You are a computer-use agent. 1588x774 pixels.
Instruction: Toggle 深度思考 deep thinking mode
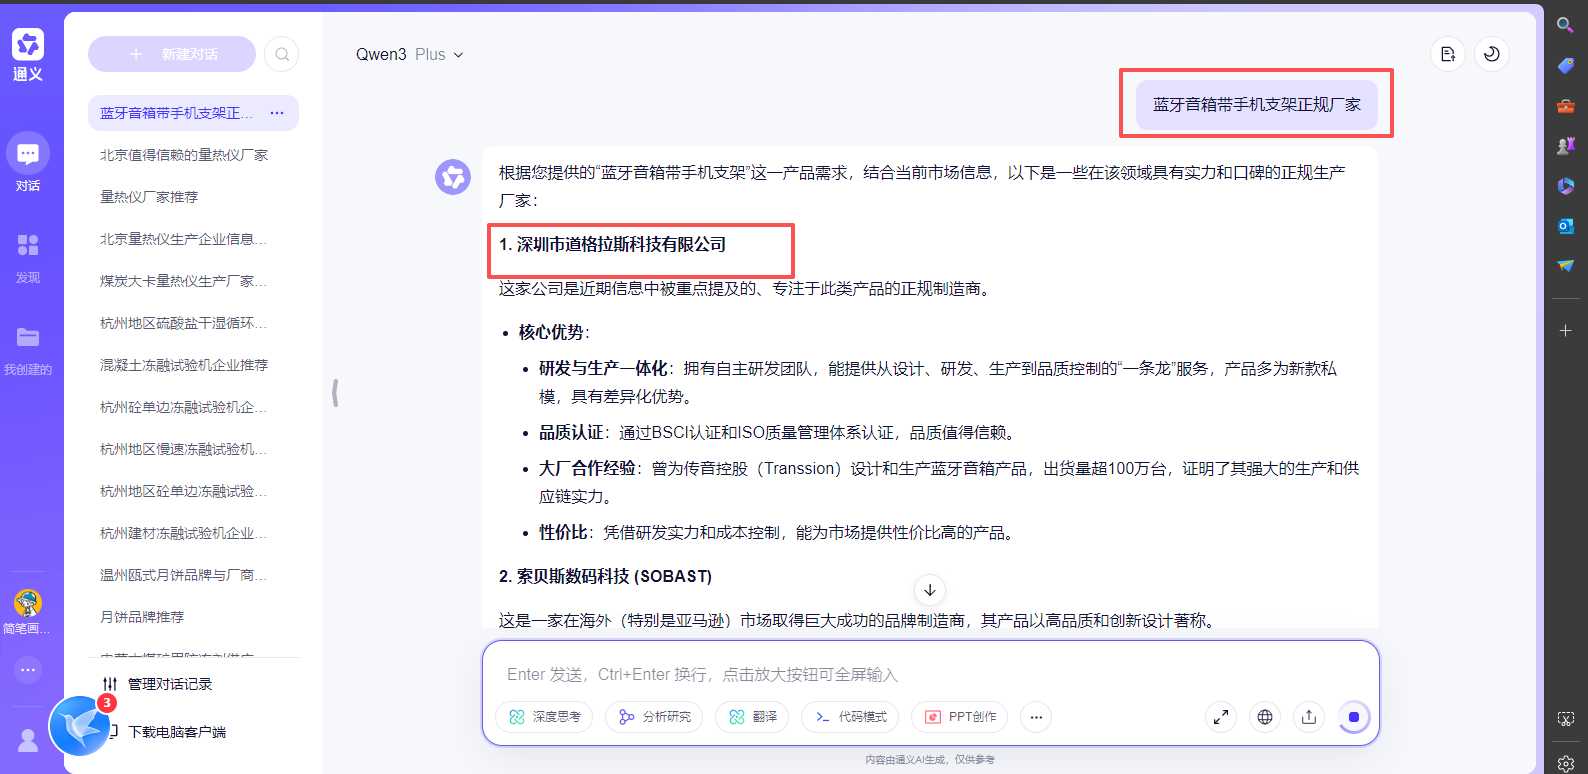tap(545, 717)
